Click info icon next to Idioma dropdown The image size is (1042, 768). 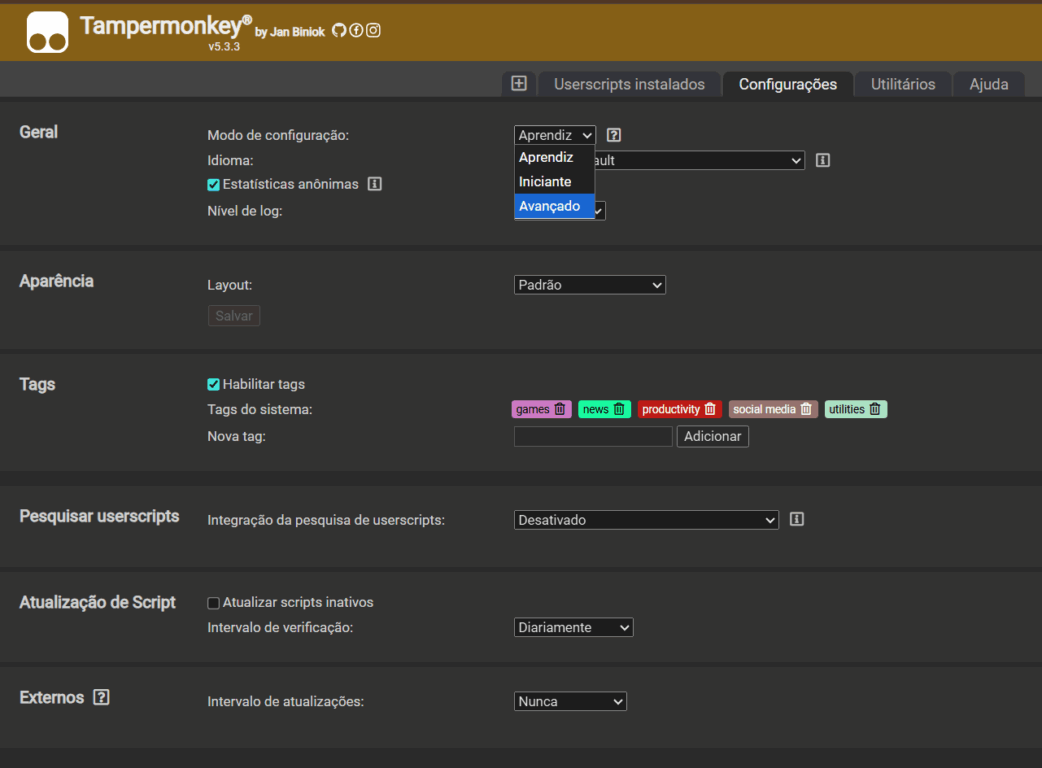pyautogui.click(x=823, y=160)
